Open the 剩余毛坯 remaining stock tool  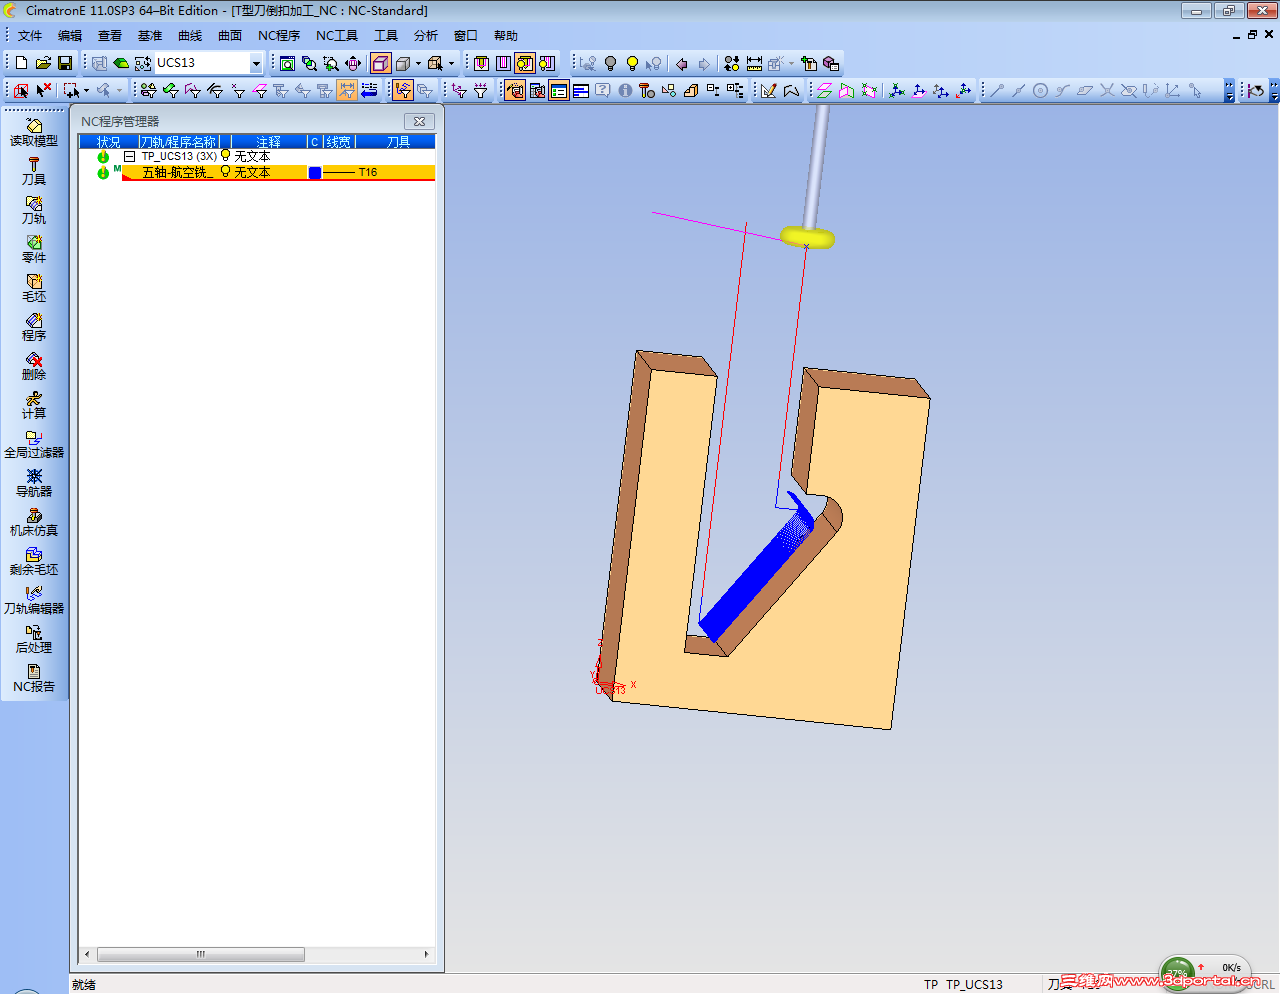[34, 562]
